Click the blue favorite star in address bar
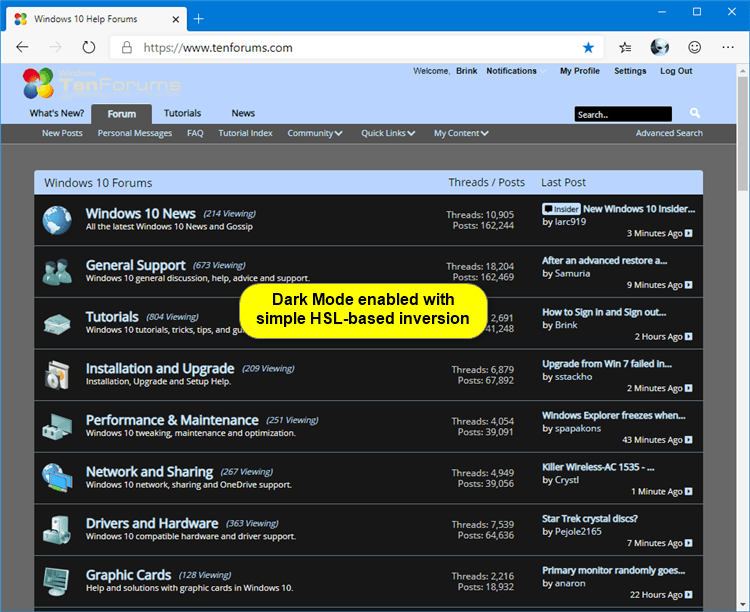The height and width of the screenshot is (612, 750). click(588, 47)
